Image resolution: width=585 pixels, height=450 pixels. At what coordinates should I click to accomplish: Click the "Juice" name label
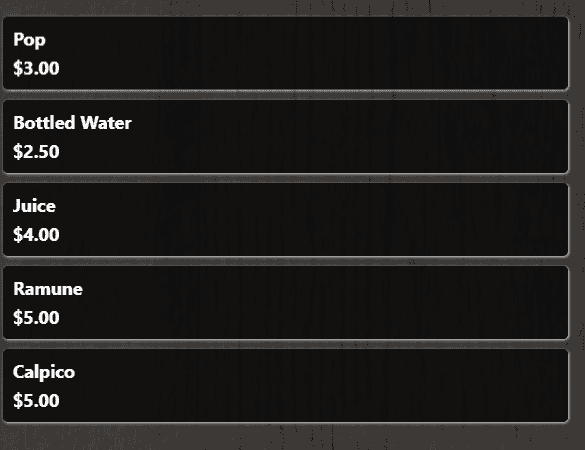click(x=34, y=206)
